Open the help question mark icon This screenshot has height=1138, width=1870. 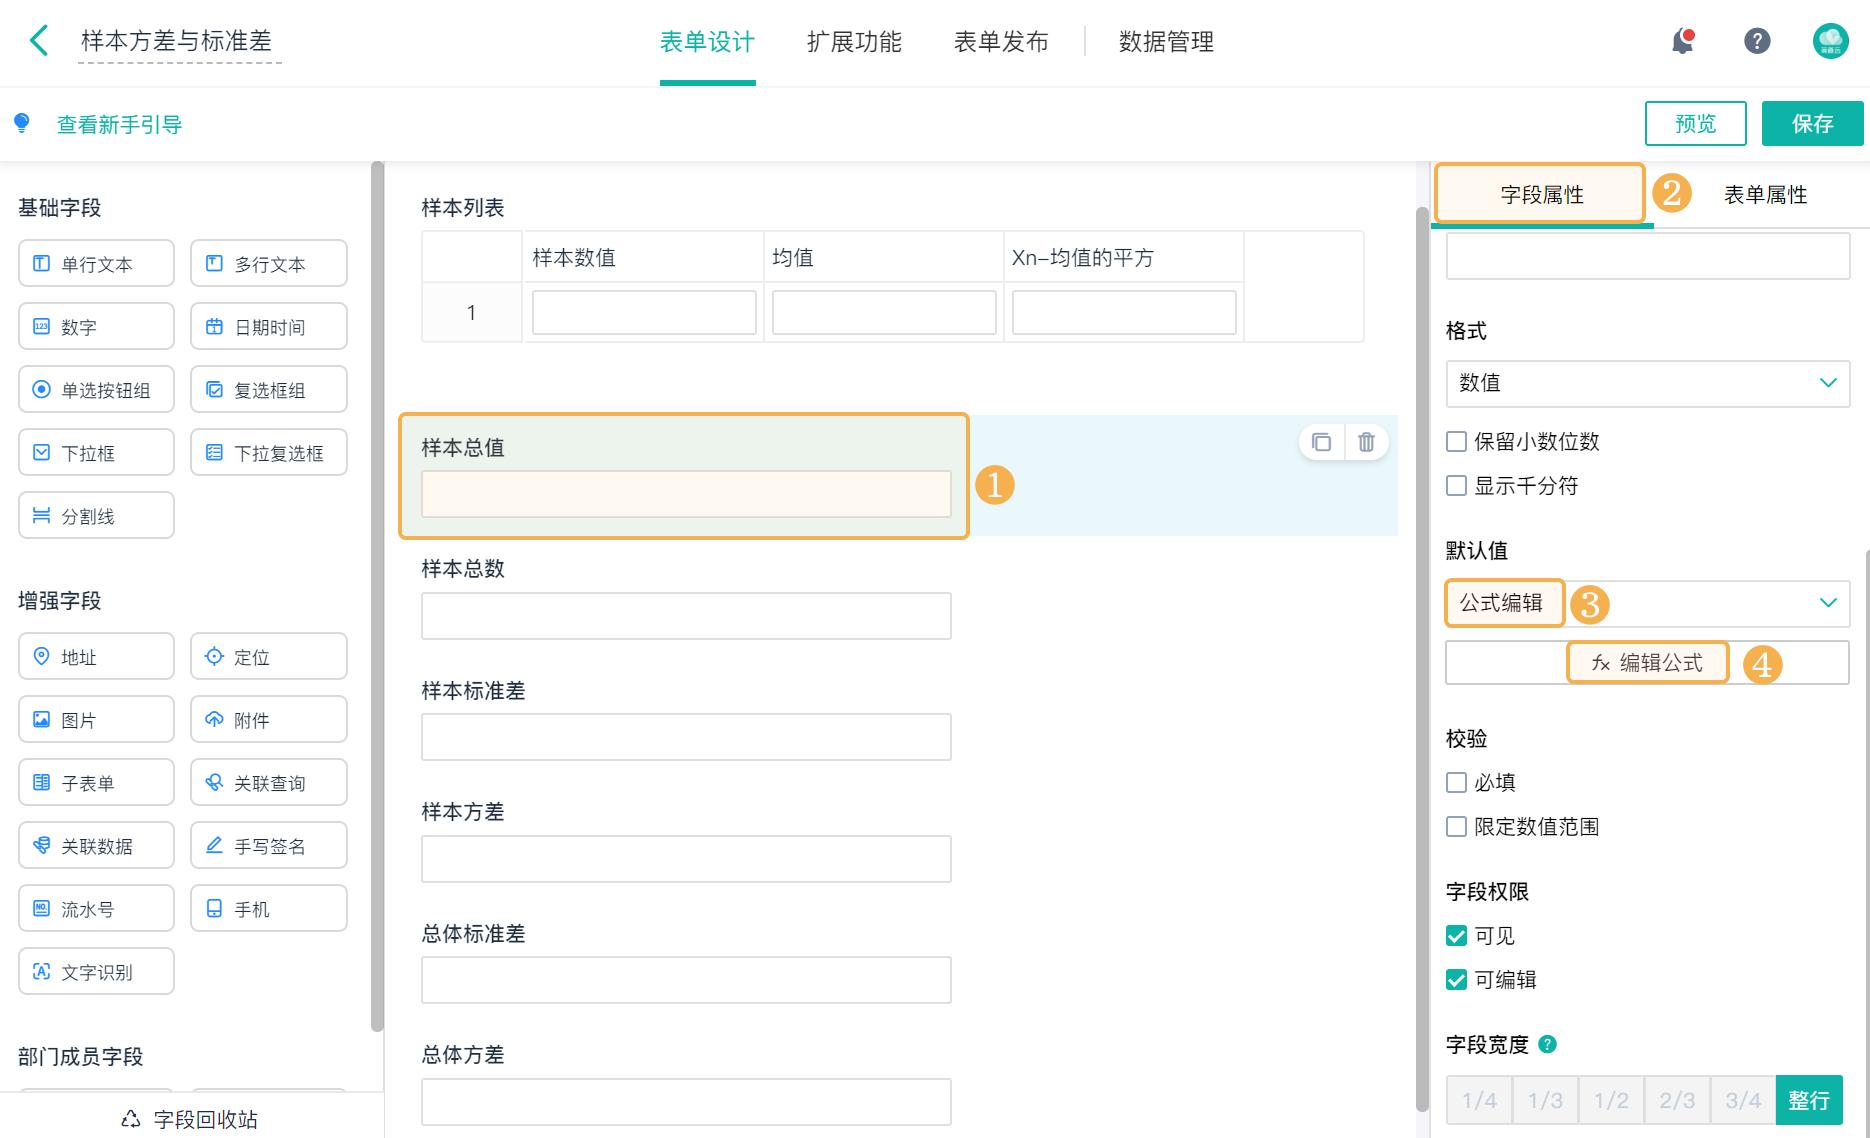(1757, 41)
